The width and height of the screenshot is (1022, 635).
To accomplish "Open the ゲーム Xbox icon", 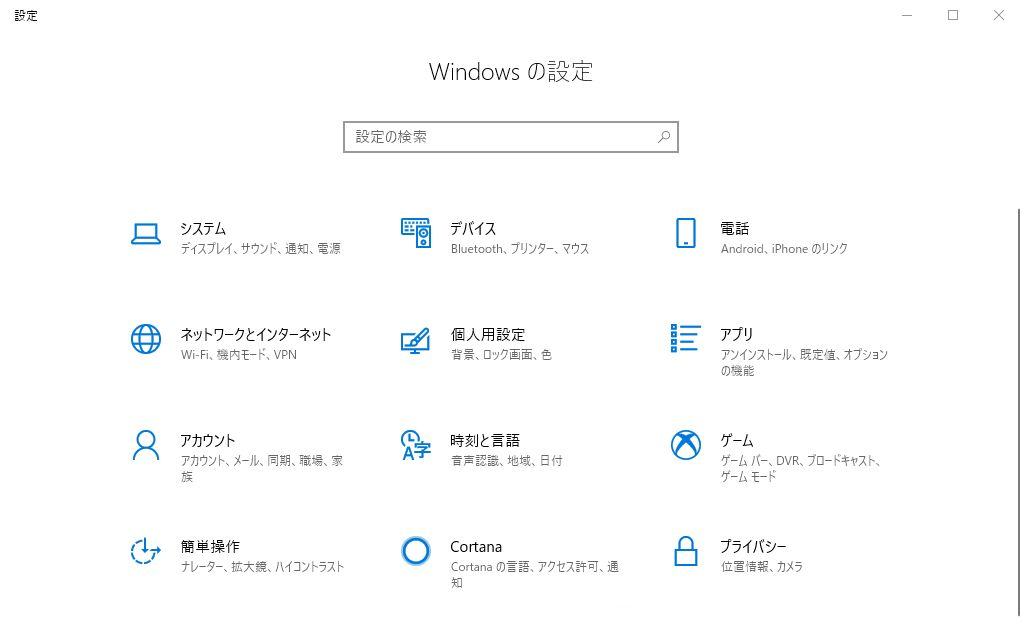I will click(686, 445).
